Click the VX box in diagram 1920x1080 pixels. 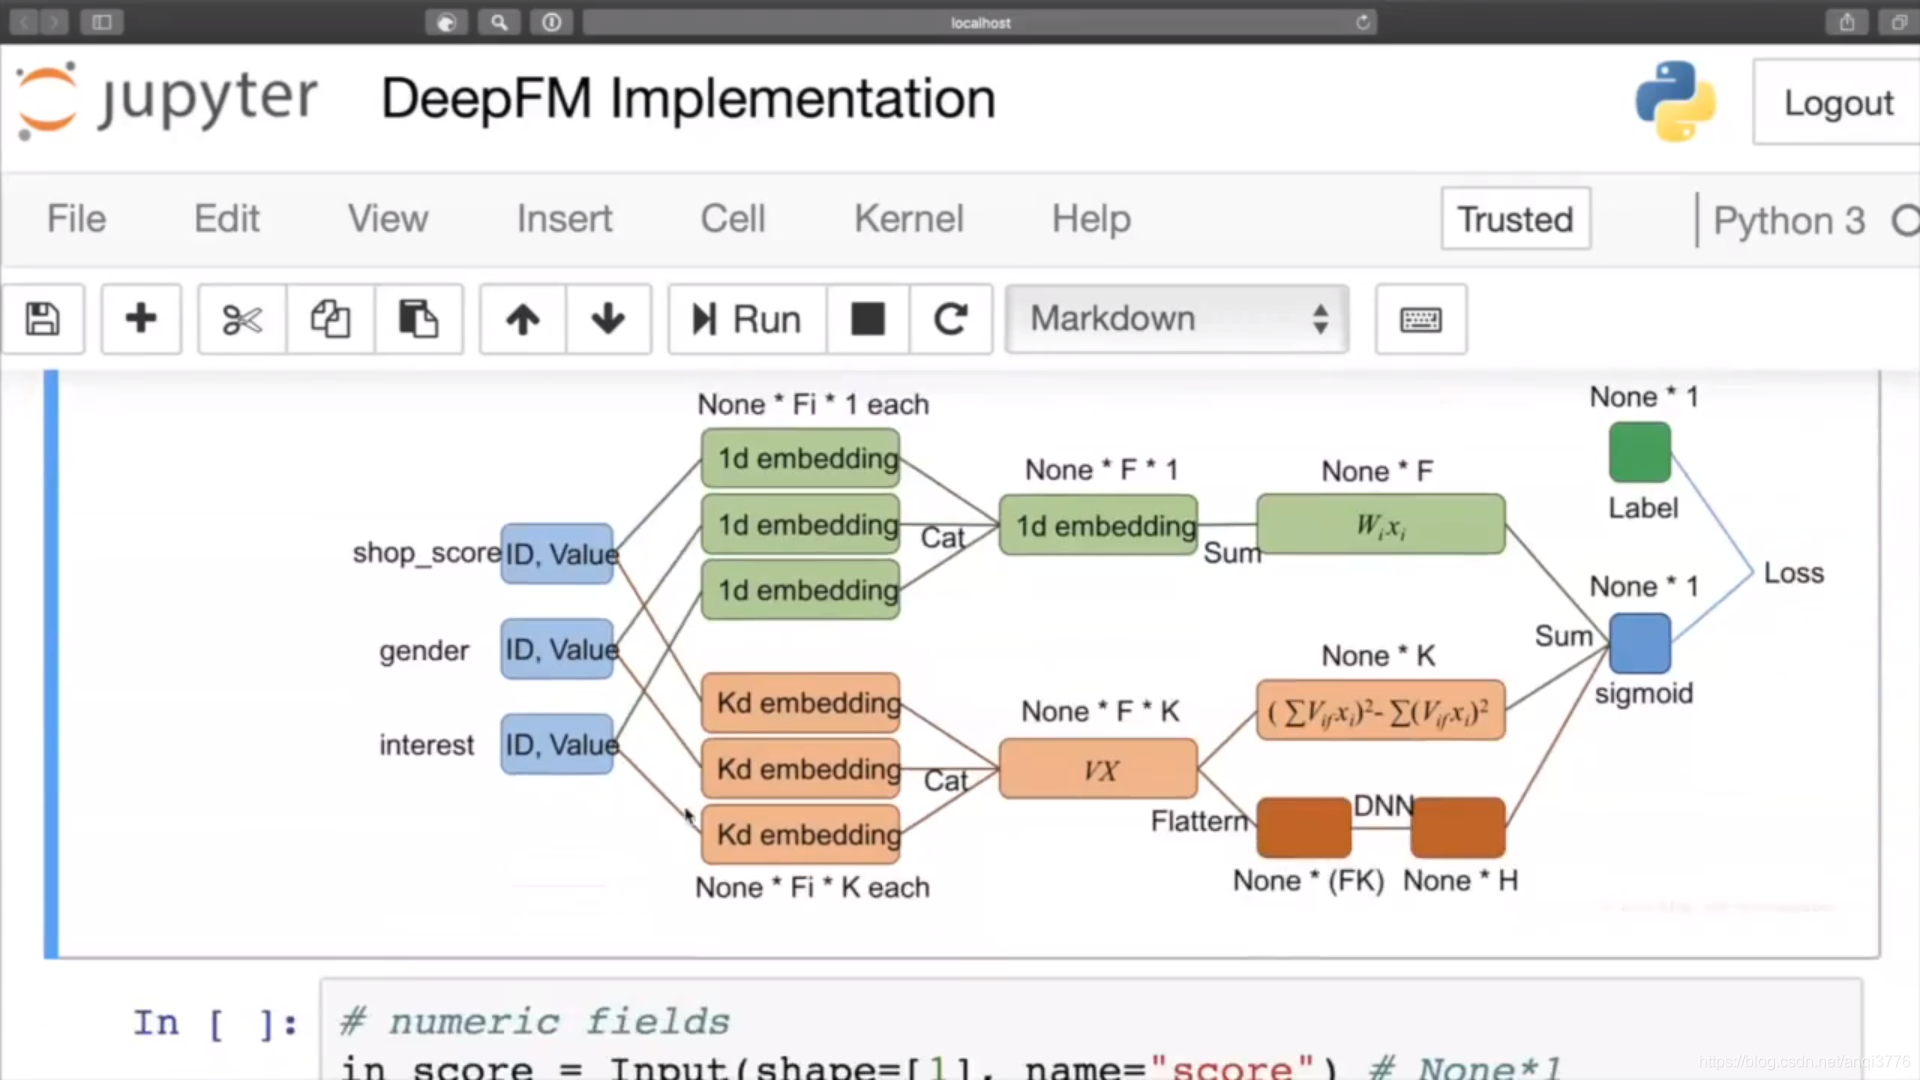(x=1098, y=769)
